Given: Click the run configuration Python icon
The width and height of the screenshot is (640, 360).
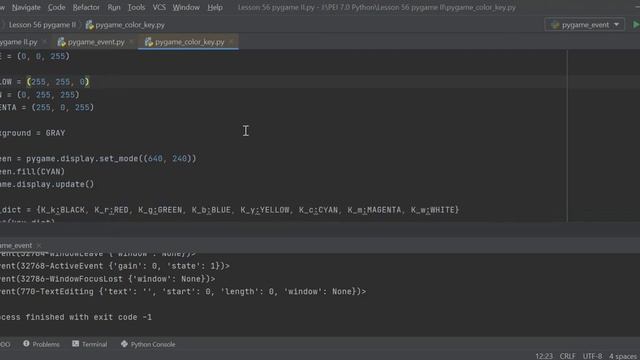Looking at the screenshot, I should [x=555, y=25].
